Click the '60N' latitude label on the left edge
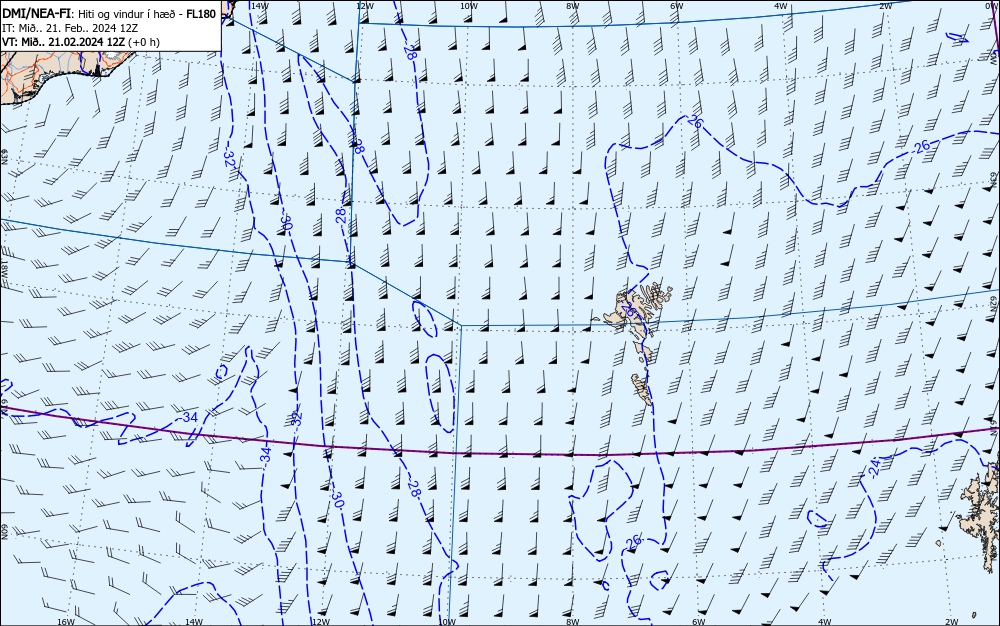This screenshot has height=626, width=1000. [x=4, y=532]
